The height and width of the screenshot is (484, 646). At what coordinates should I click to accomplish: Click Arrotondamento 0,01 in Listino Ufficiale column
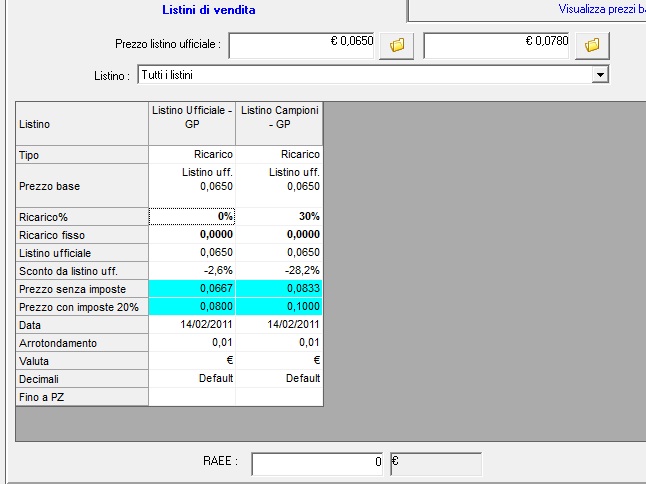(192, 343)
